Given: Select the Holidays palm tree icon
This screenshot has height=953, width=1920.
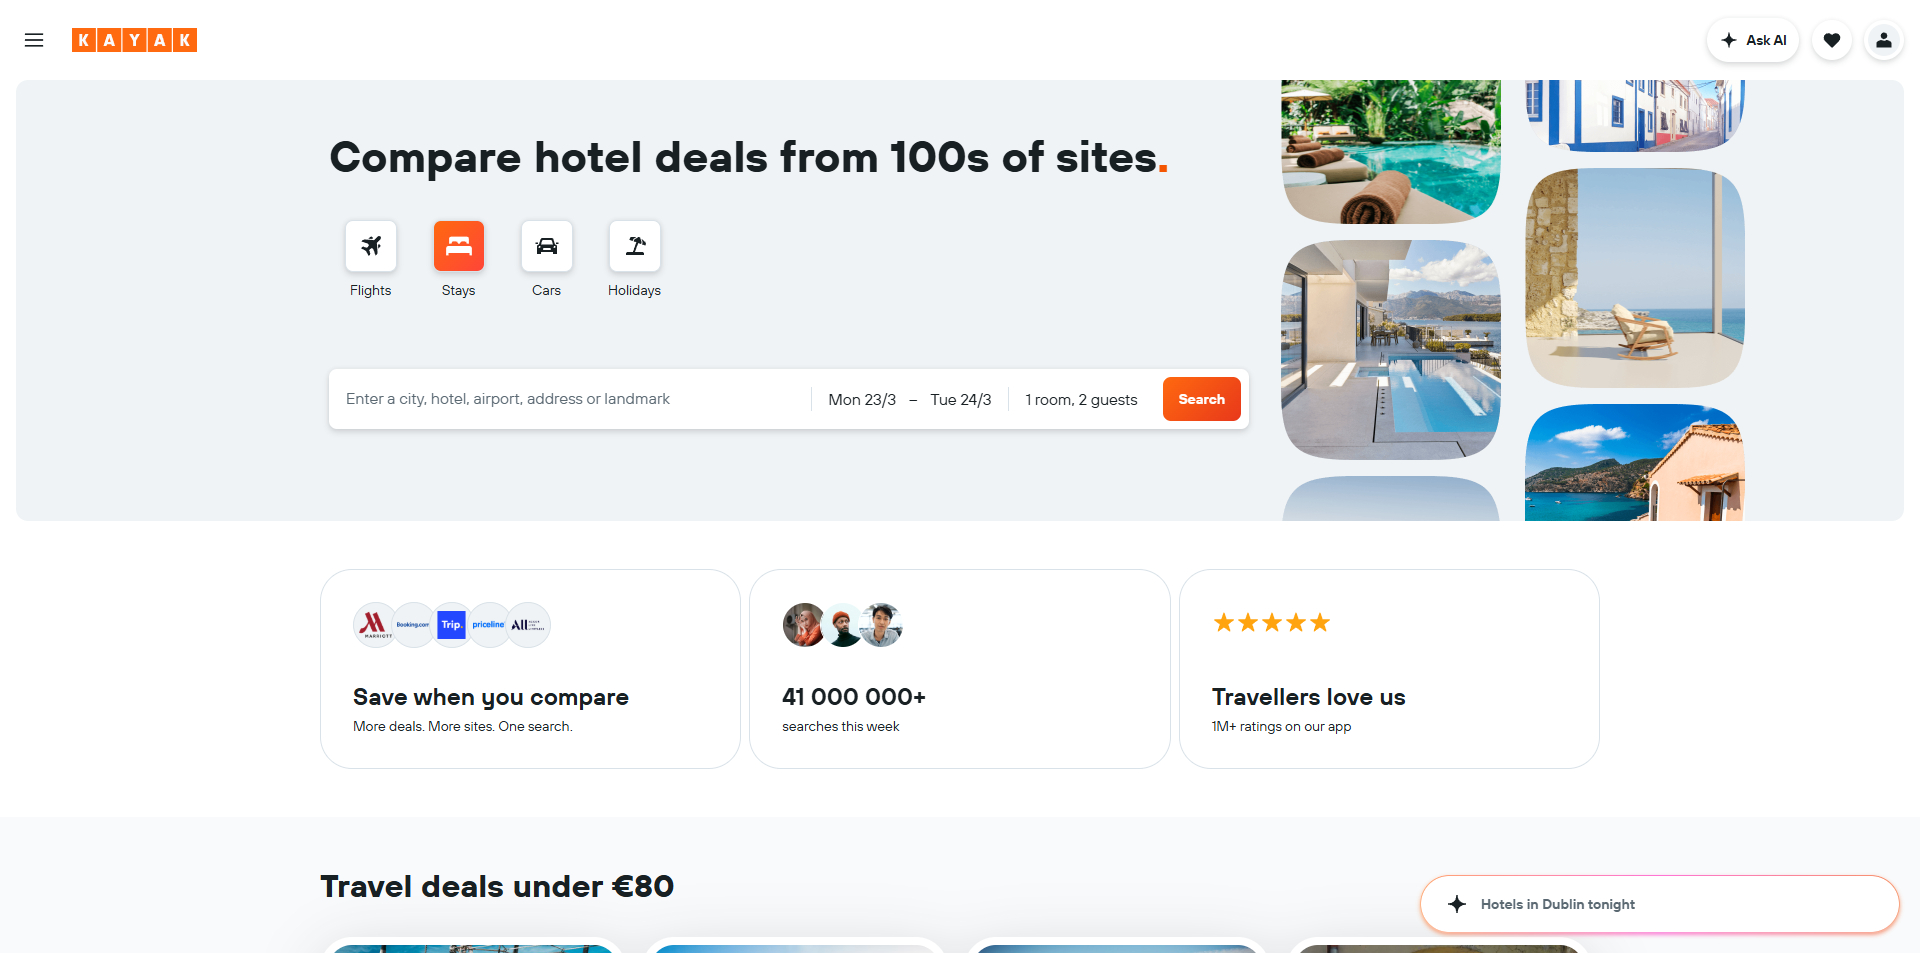Looking at the screenshot, I should click(635, 246).
